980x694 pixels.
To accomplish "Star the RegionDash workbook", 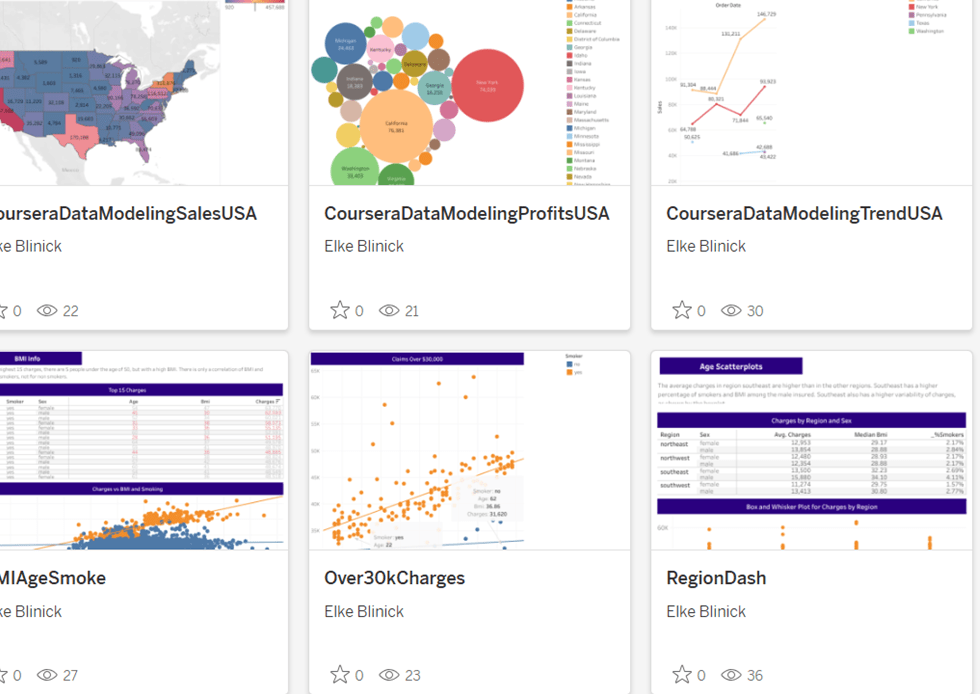I will tap(682, 675).
